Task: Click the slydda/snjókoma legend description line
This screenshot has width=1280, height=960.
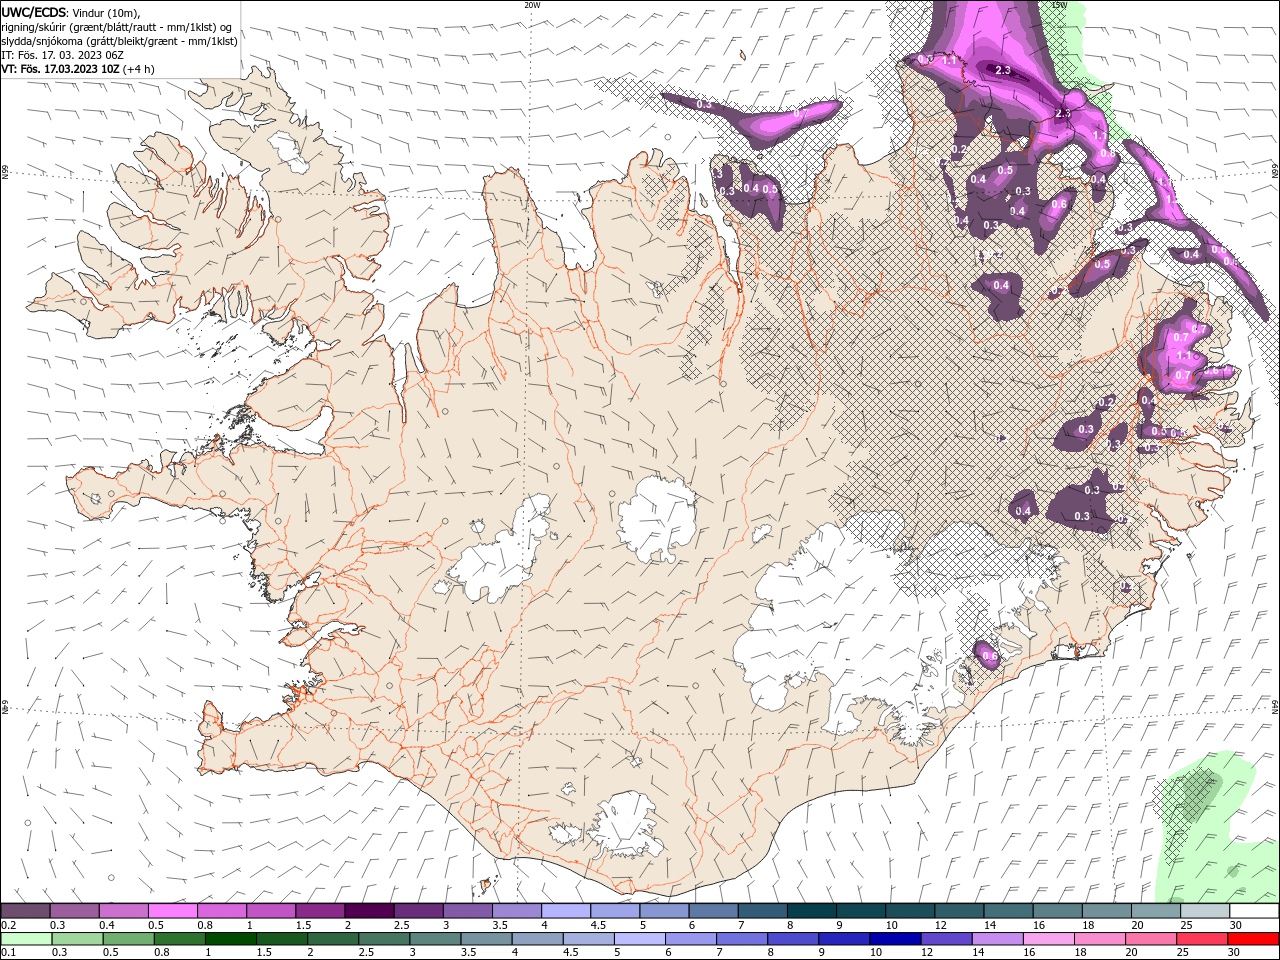Action: pyautogui.click(x=120, y=41)
